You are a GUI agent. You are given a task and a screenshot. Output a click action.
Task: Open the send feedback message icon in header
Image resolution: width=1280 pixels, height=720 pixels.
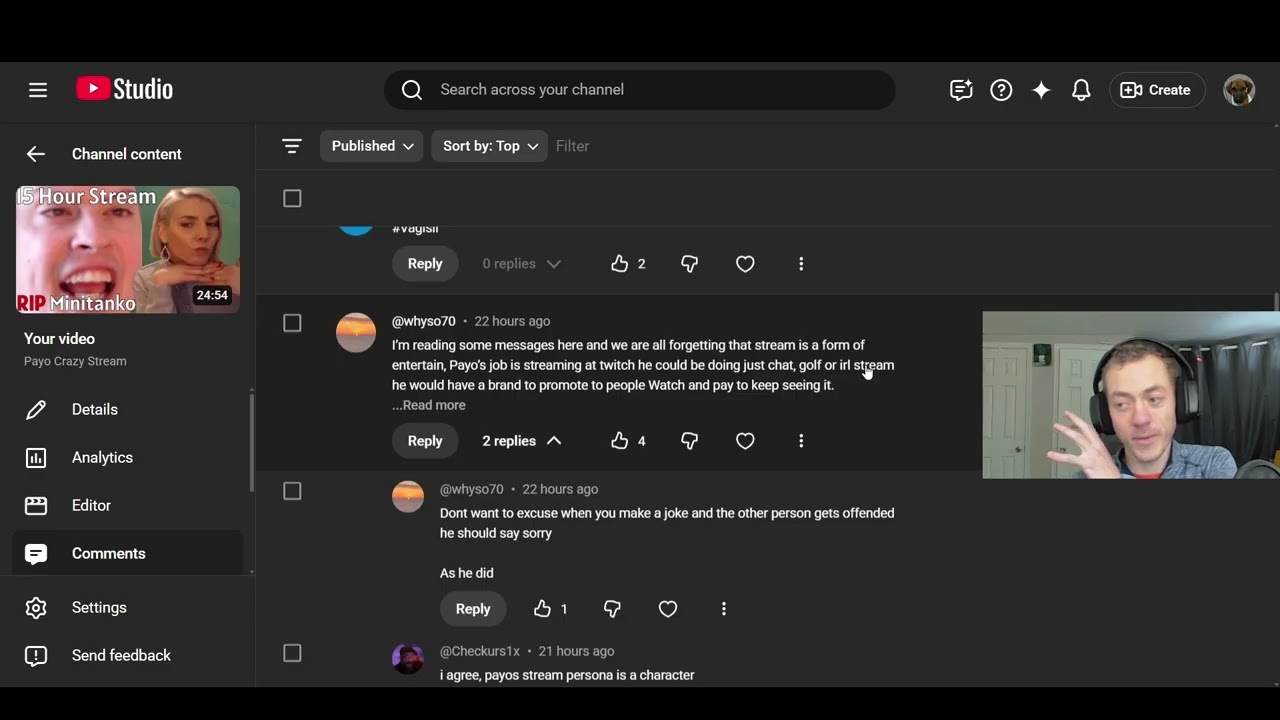point(961,90)
